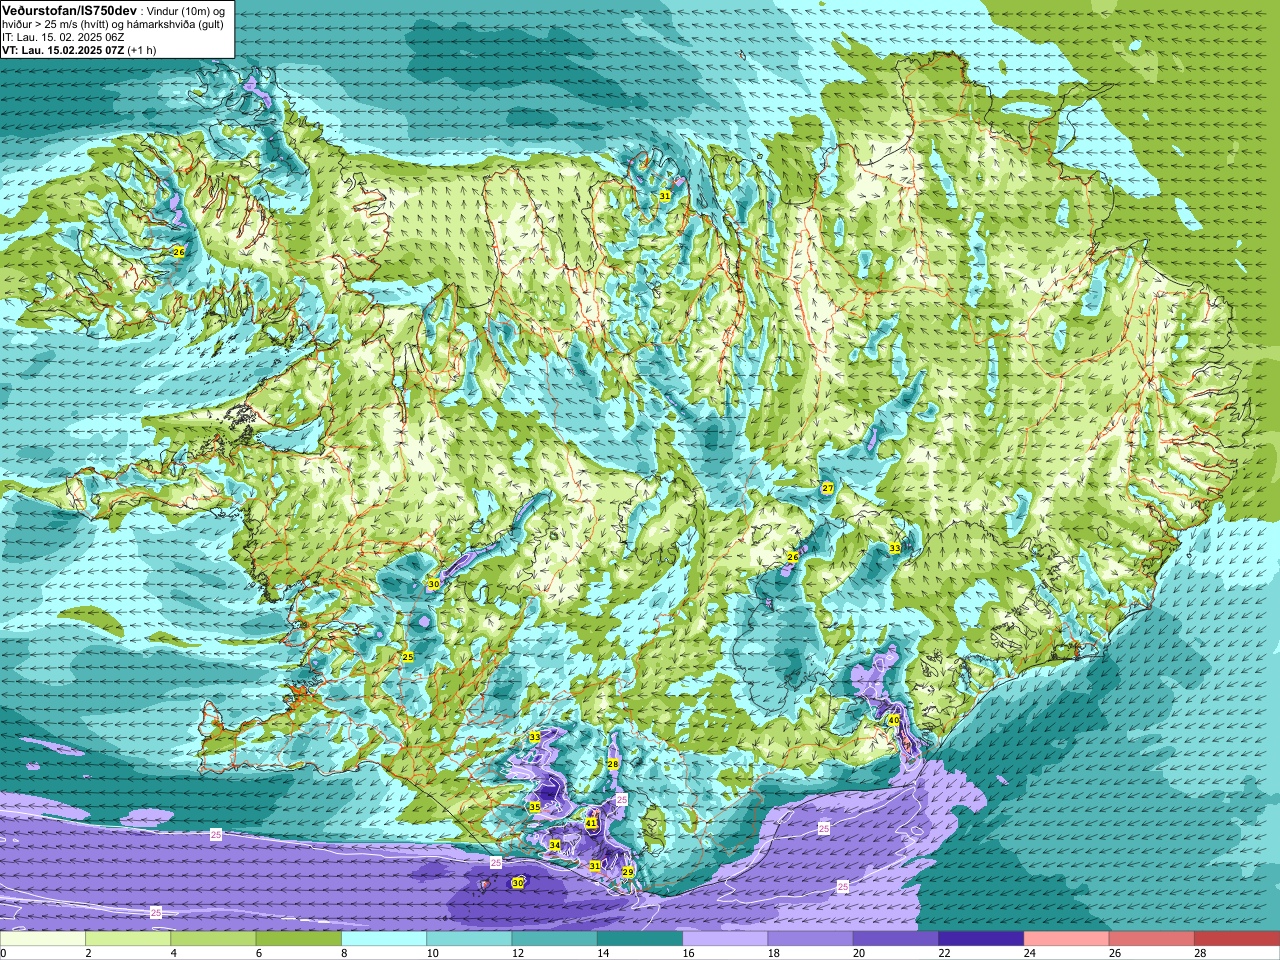Viewport: 1280px width, 960px height.
Task: Click the legend scale label '0'
Action: pyautogui.click(x=3, y=953)
